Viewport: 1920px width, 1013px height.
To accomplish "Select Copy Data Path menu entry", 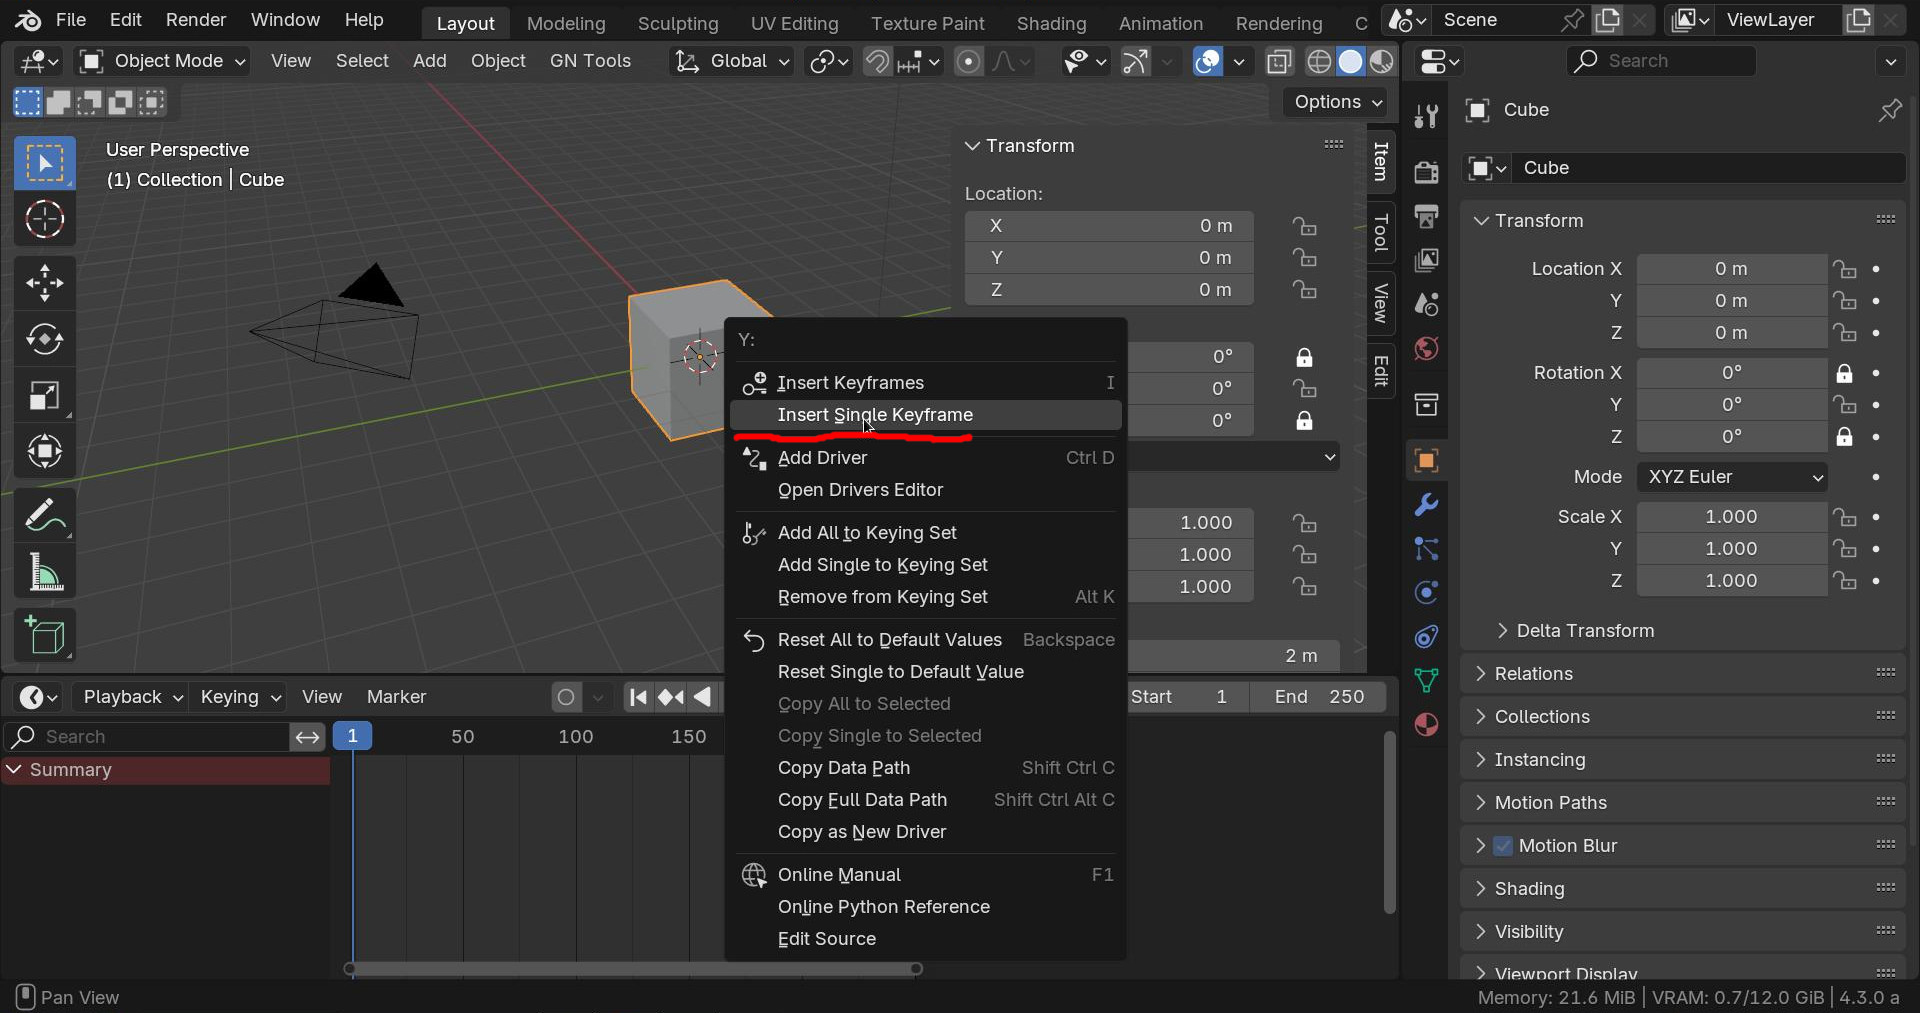I will click(x=926, y=768).
